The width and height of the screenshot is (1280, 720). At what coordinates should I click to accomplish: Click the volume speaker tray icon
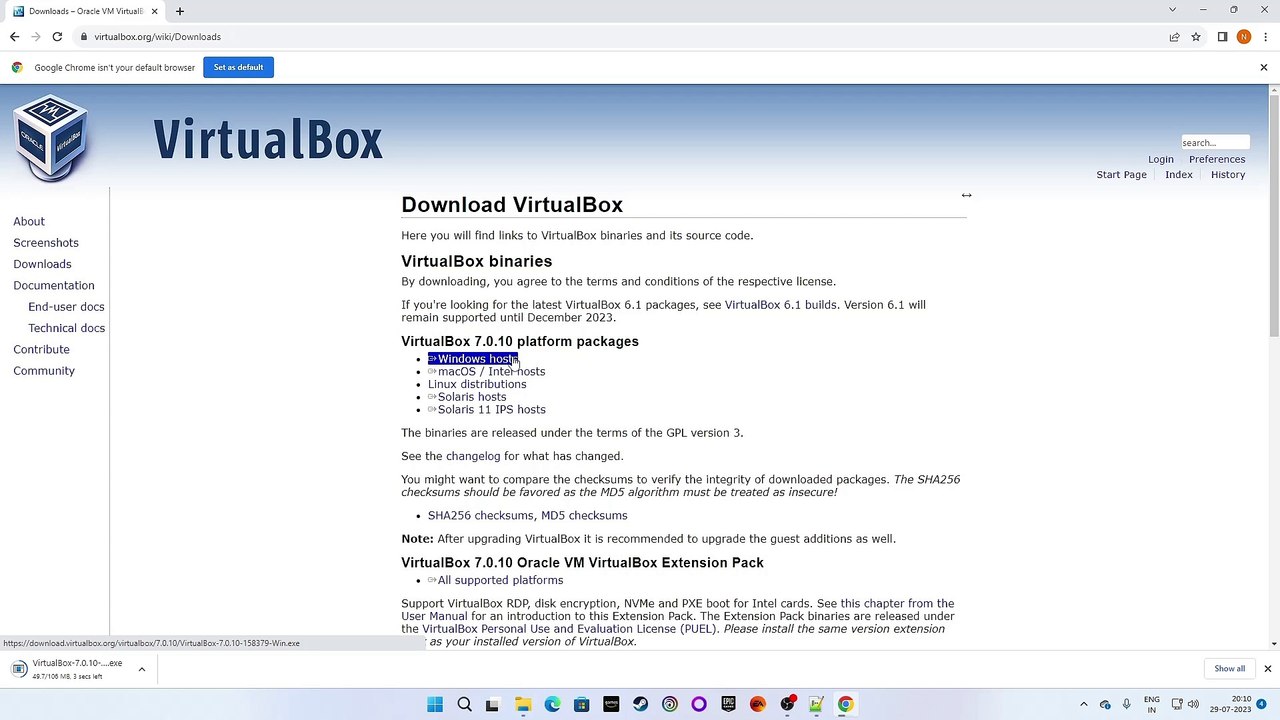tap(1192, 705)
